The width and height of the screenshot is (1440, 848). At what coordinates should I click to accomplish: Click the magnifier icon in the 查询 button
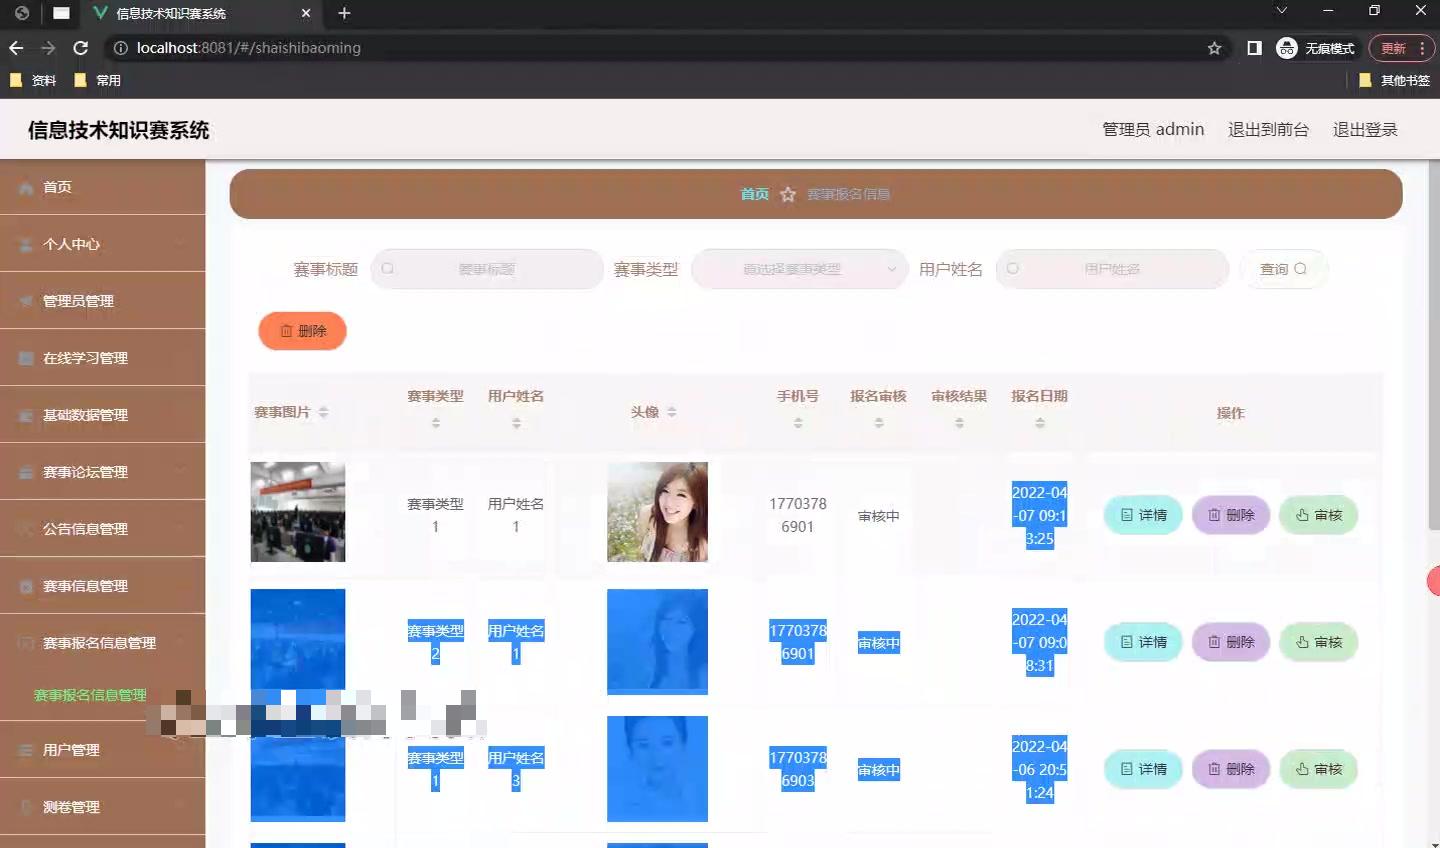1299,268
